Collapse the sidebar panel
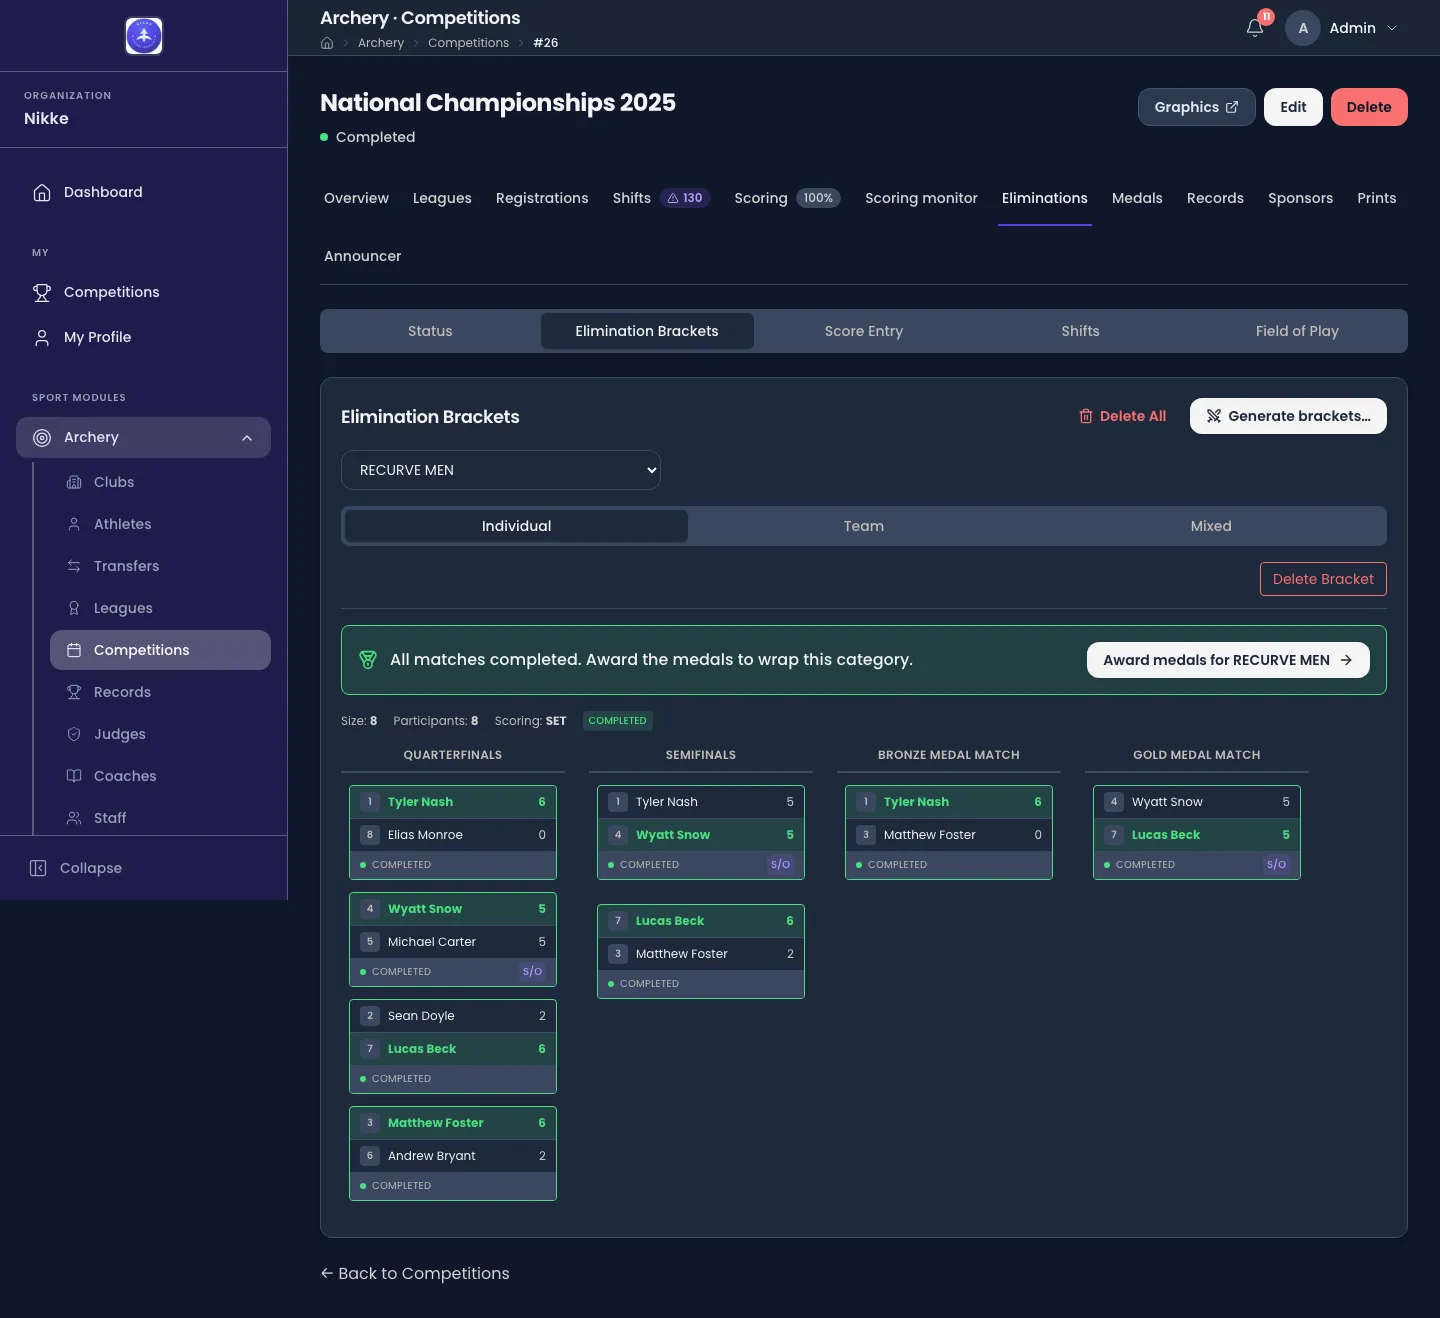The width and height of the screenshot is (1440, 1318). (76, 868)
